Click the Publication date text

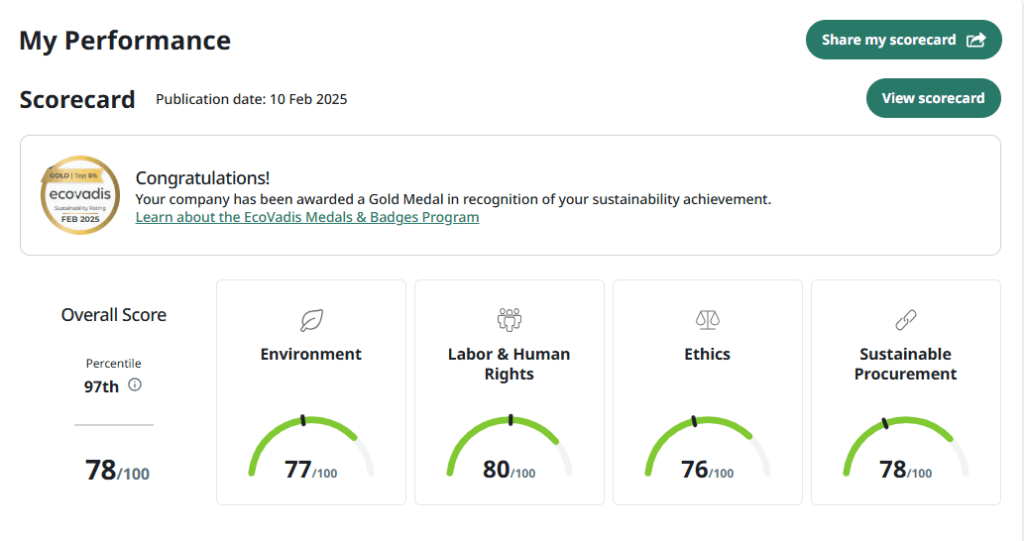(x=251, y=99)
